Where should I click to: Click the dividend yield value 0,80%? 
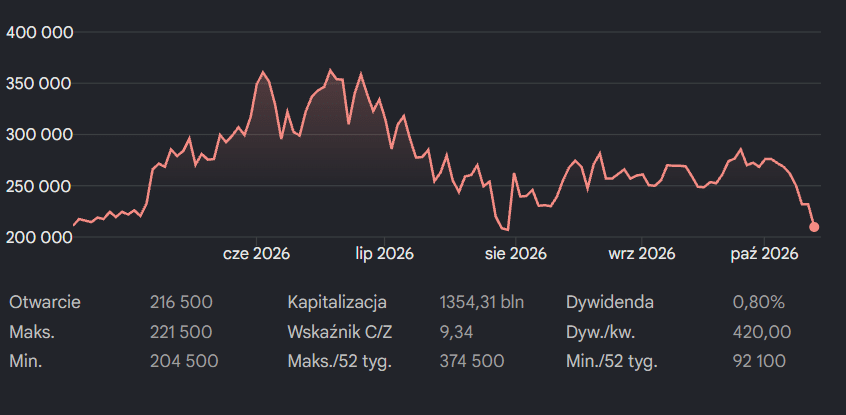coord(759,302)
